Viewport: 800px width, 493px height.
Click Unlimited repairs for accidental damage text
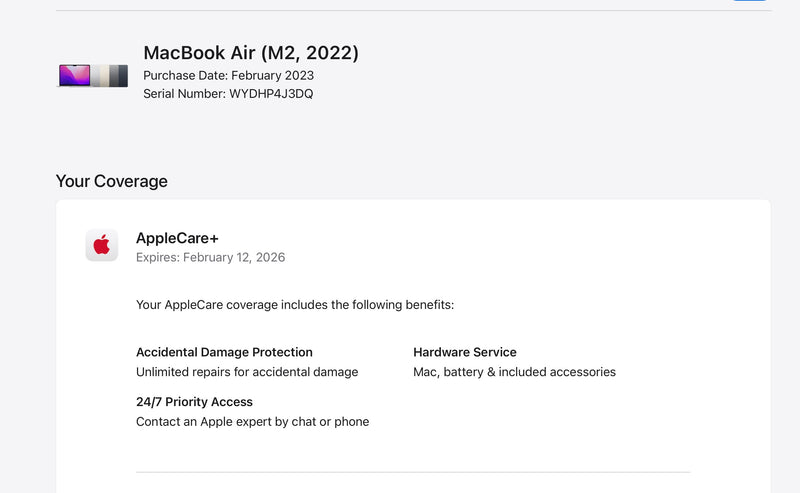pyautogui.click(x=247, y=372)
